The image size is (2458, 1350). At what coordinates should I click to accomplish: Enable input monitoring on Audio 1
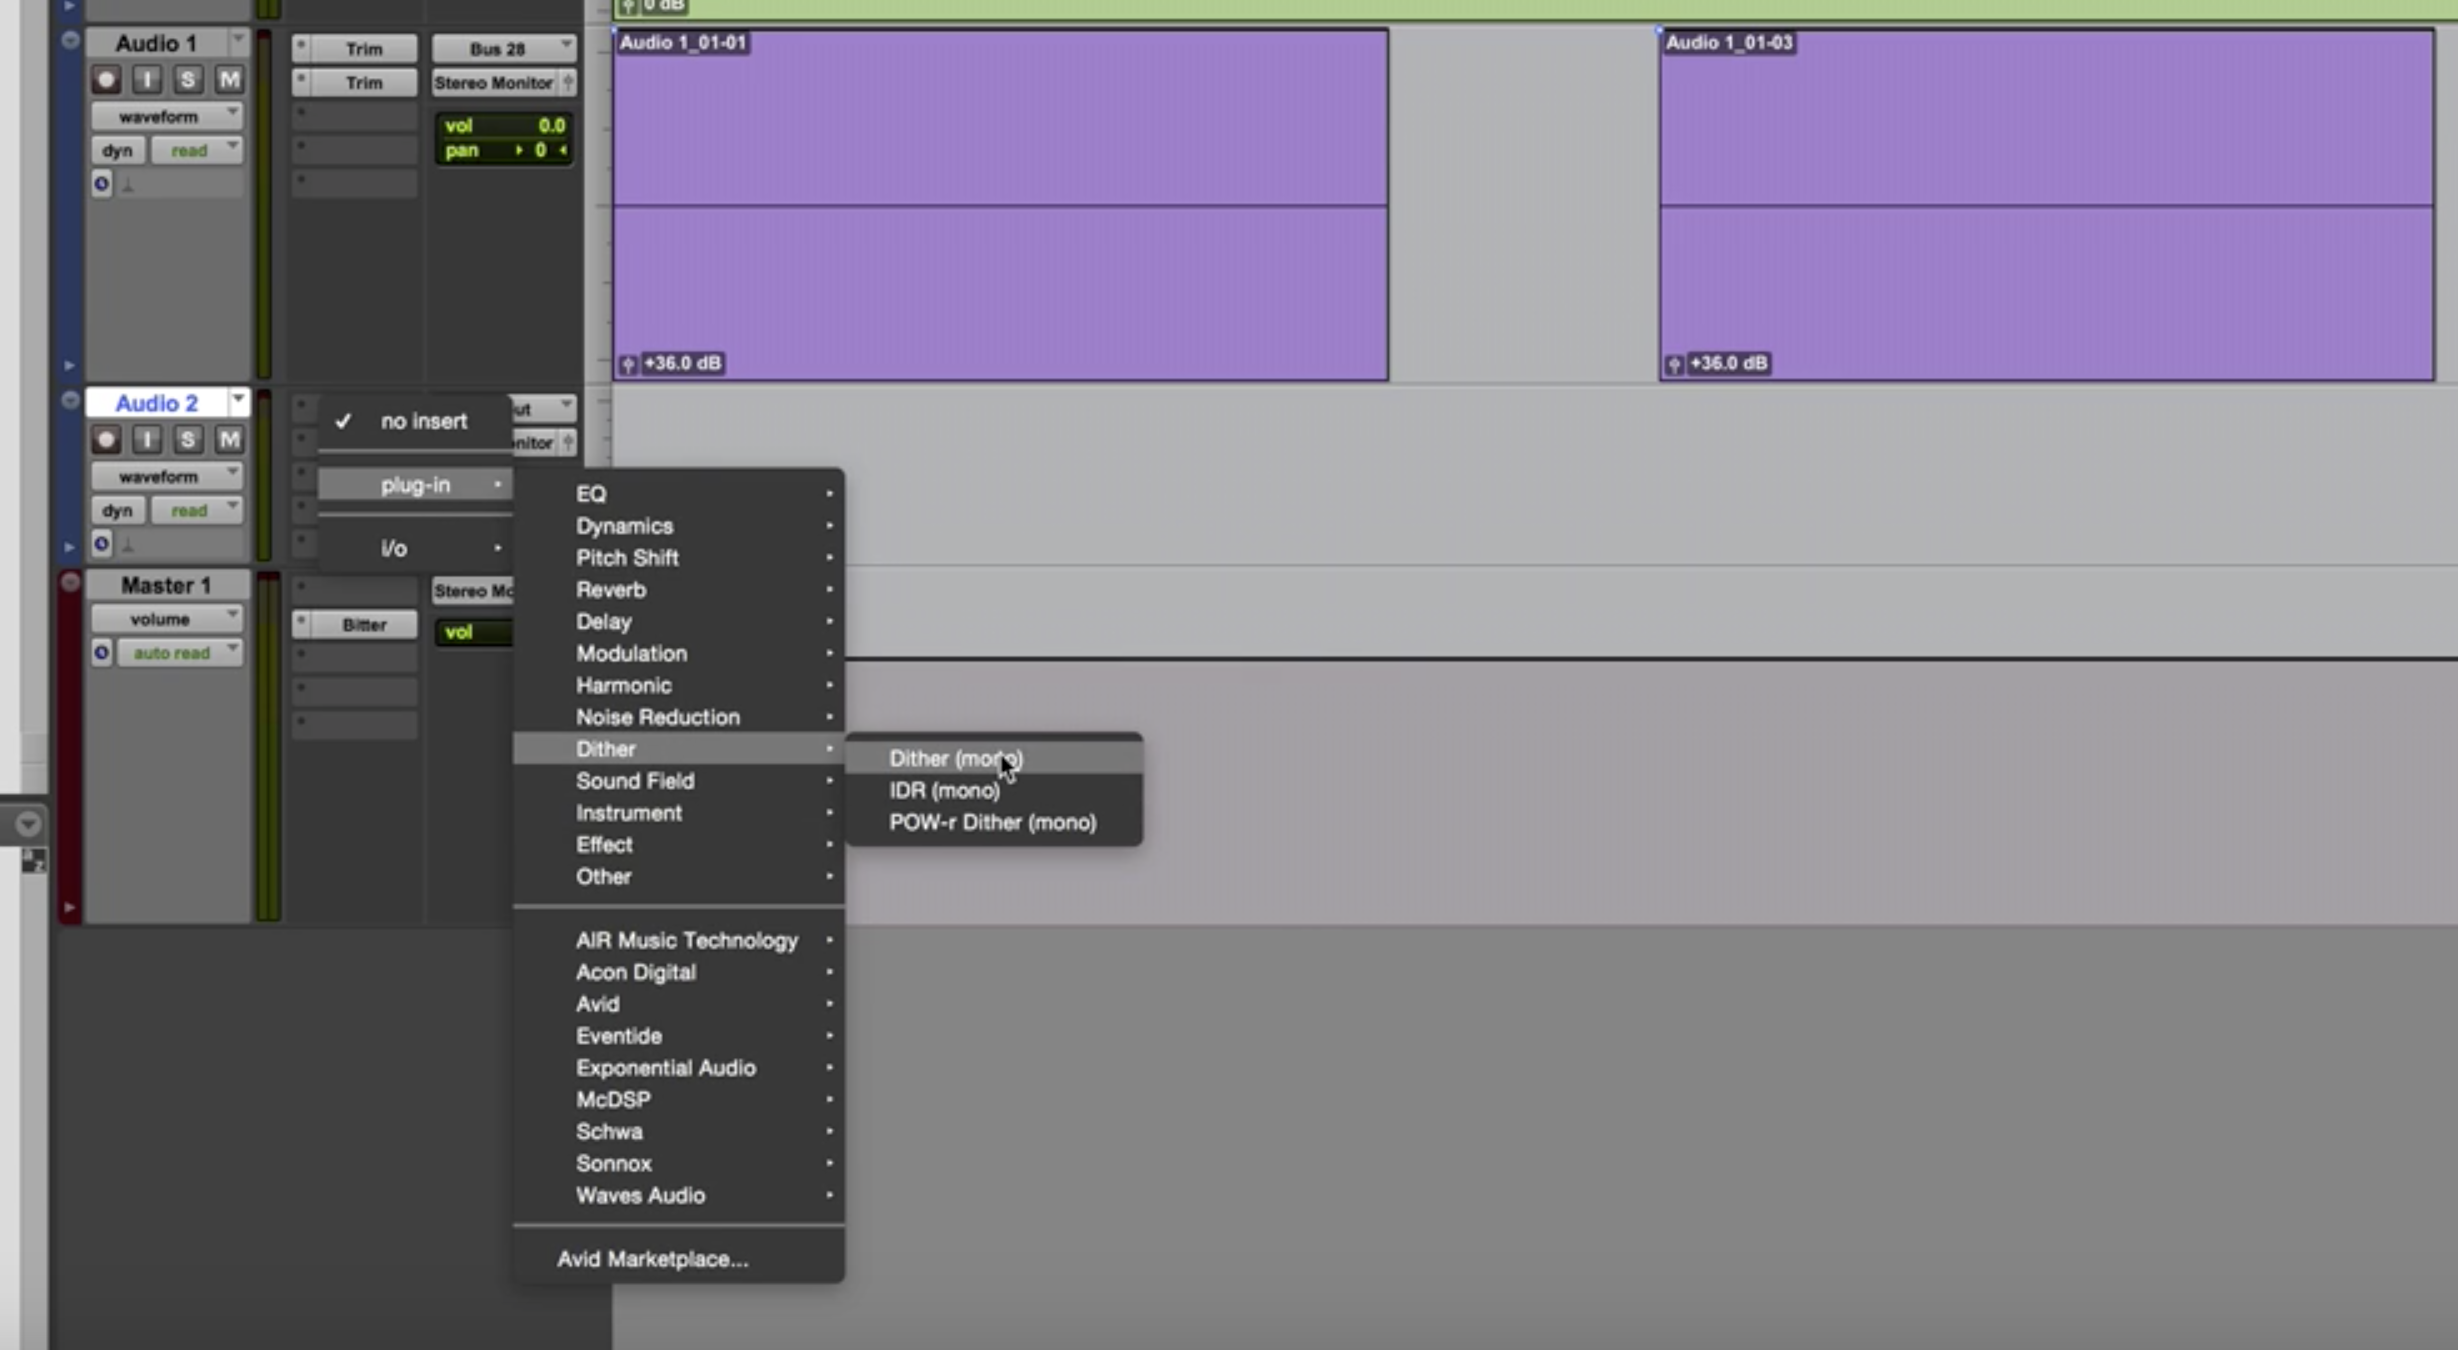[x=147, y=80]
